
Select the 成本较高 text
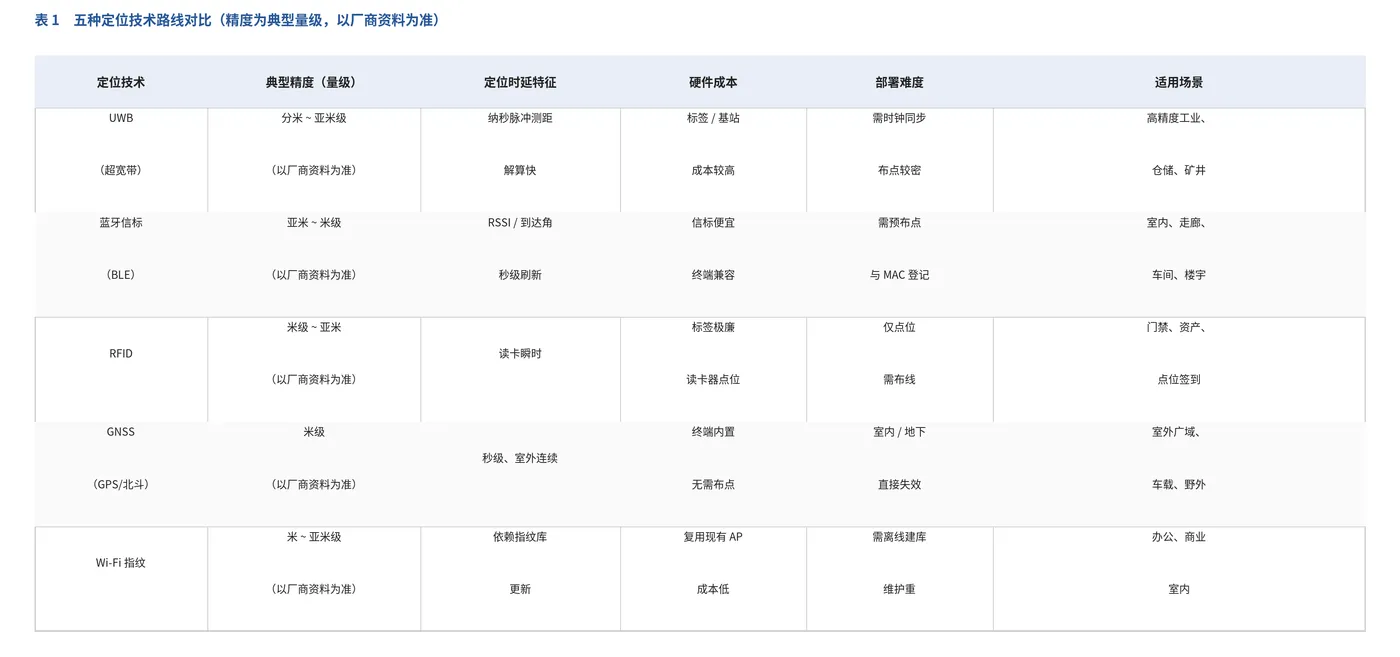click(x=713, y=170)
